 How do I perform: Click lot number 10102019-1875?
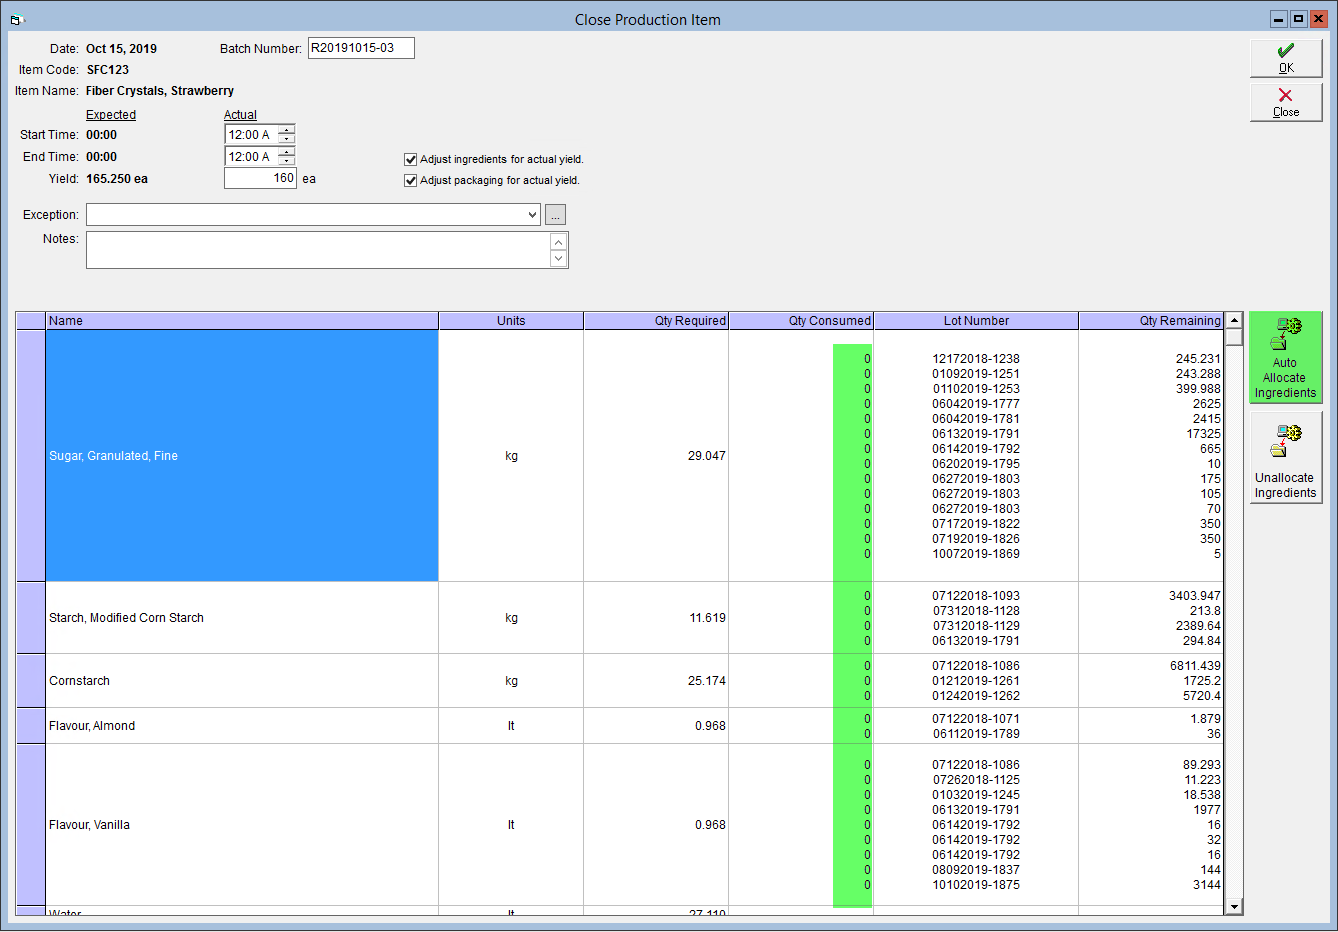(x=976, y=885)
